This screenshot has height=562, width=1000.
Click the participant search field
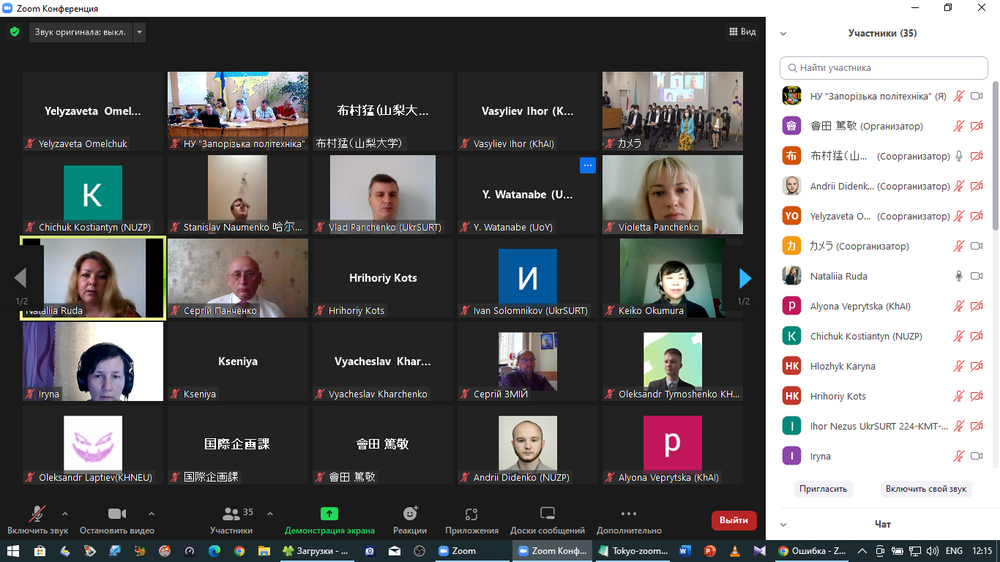point(883,68)
